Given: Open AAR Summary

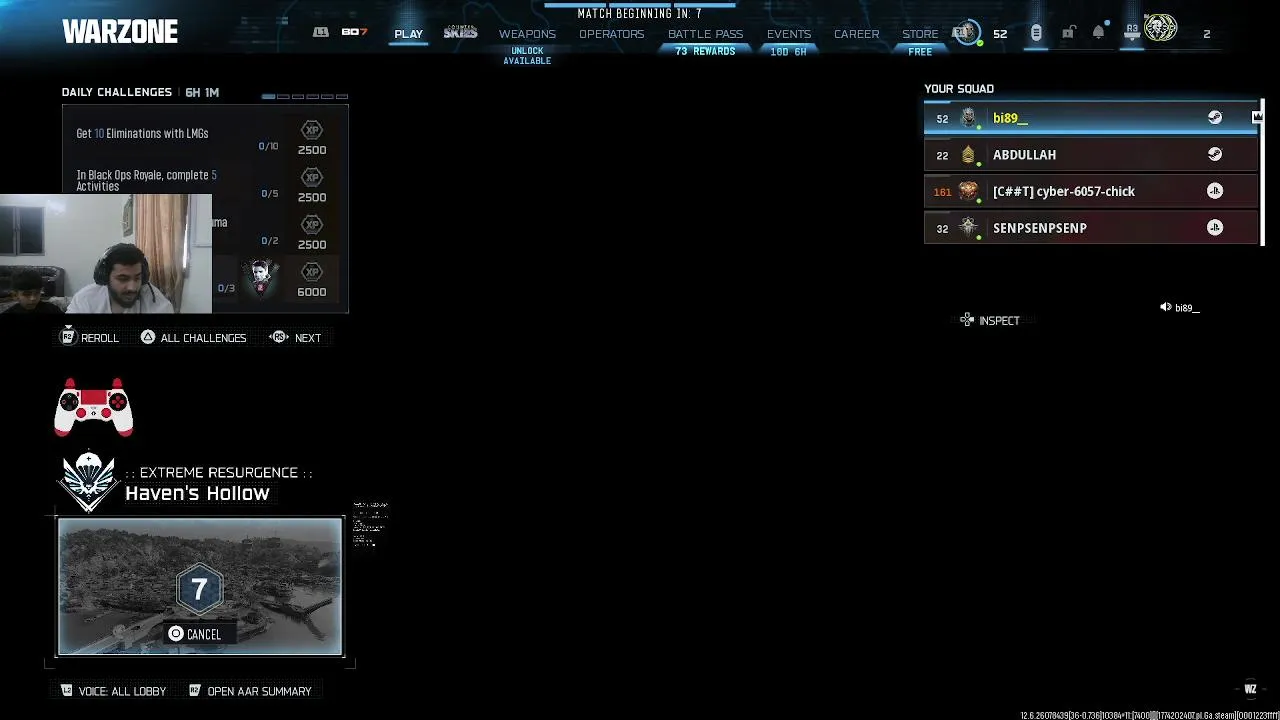Looking at the screenshot, I should click(x=250, y=691).
